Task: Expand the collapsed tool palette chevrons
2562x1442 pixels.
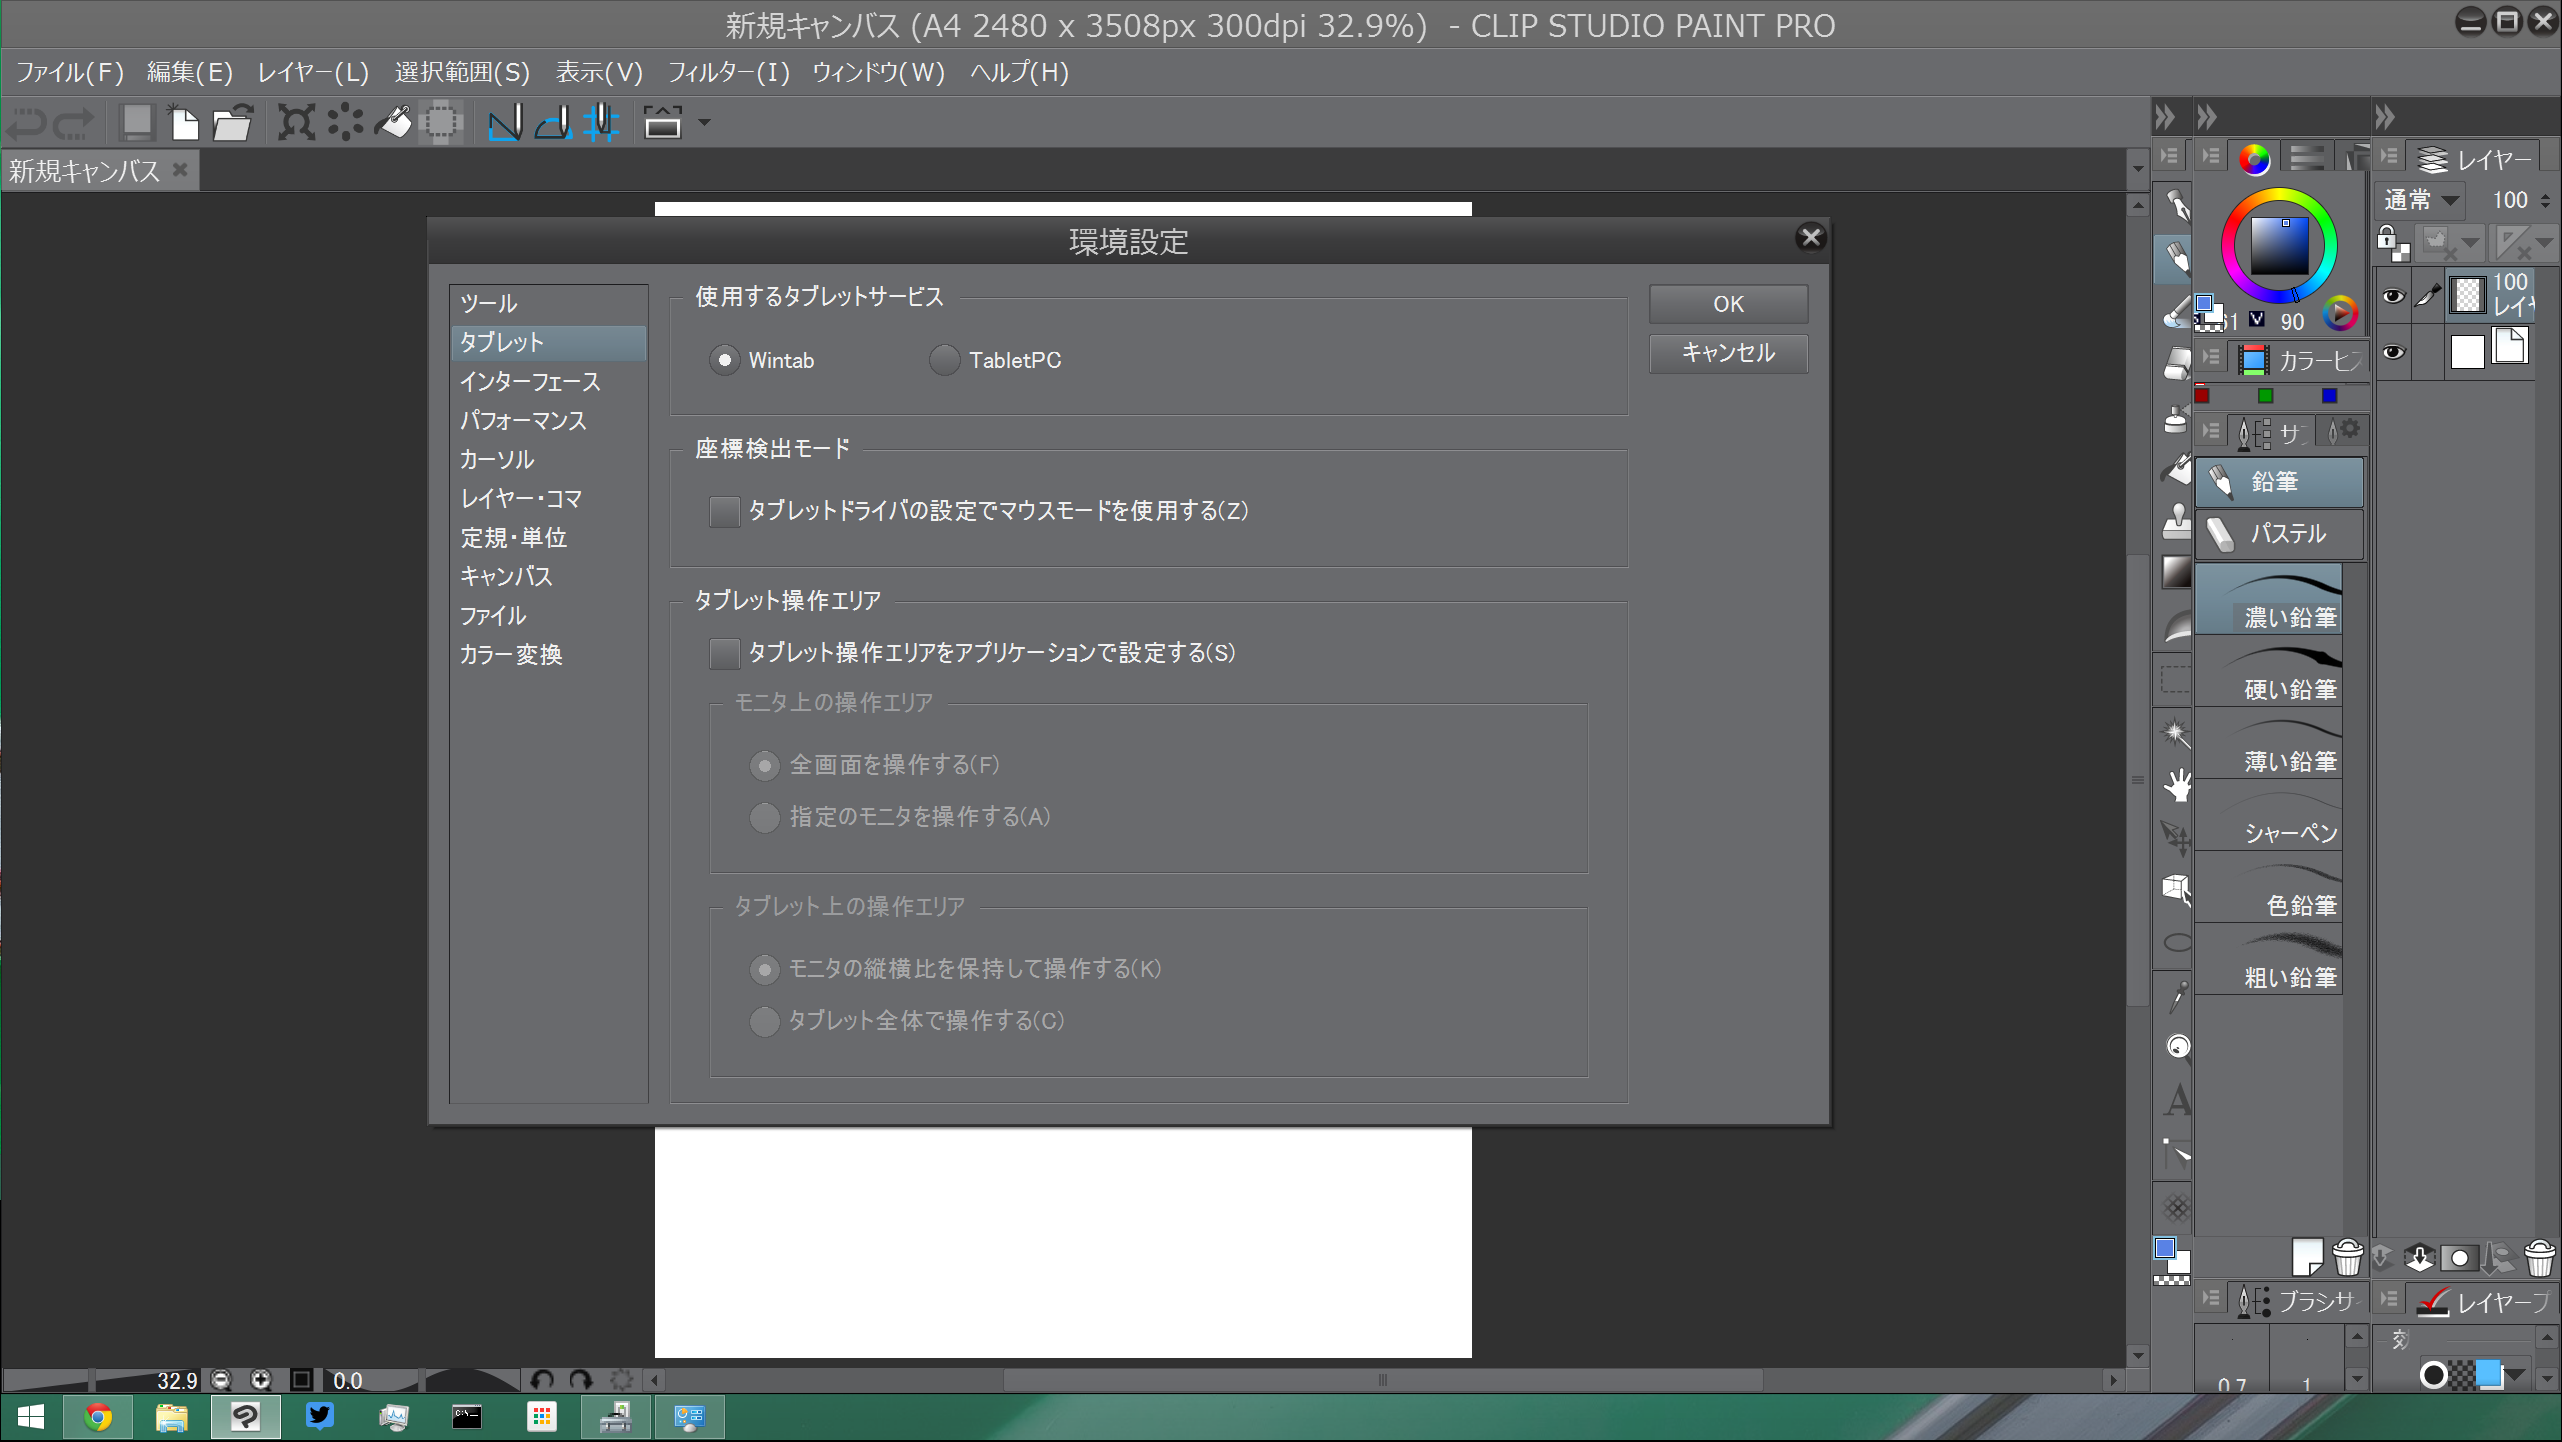Action: (2165, 117)
